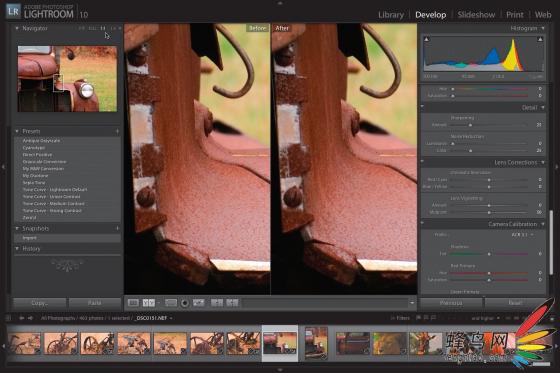
Task: Click the Lightroom LR logo icon
Action: 14,11
